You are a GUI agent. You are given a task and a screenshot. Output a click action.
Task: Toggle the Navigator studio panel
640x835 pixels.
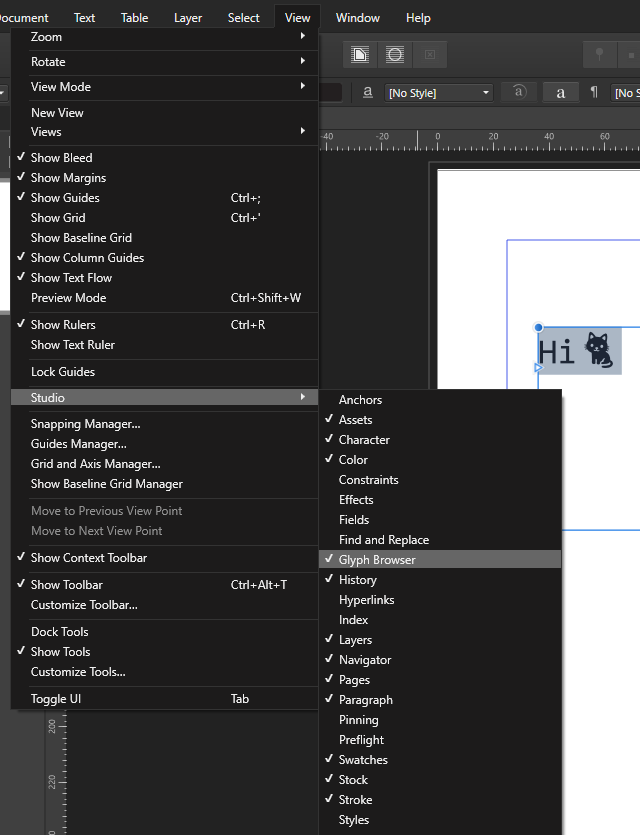440,660
